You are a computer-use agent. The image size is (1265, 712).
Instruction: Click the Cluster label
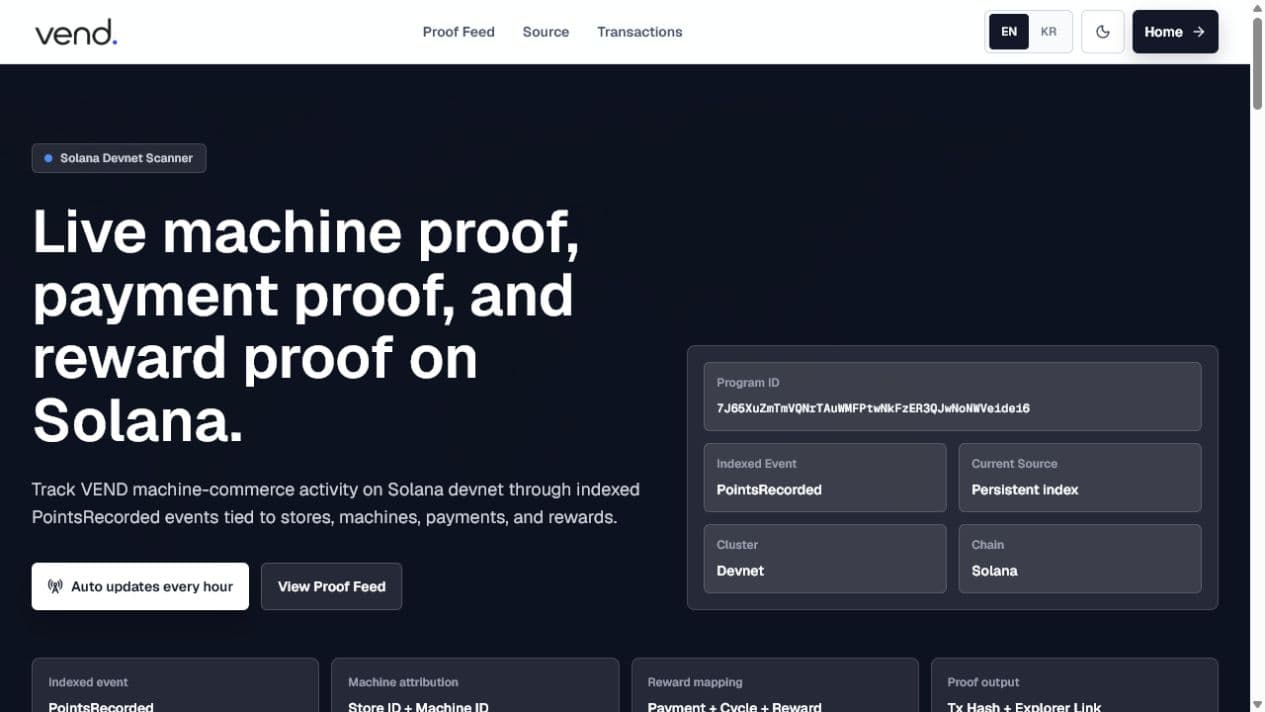[x=737, y=545]
